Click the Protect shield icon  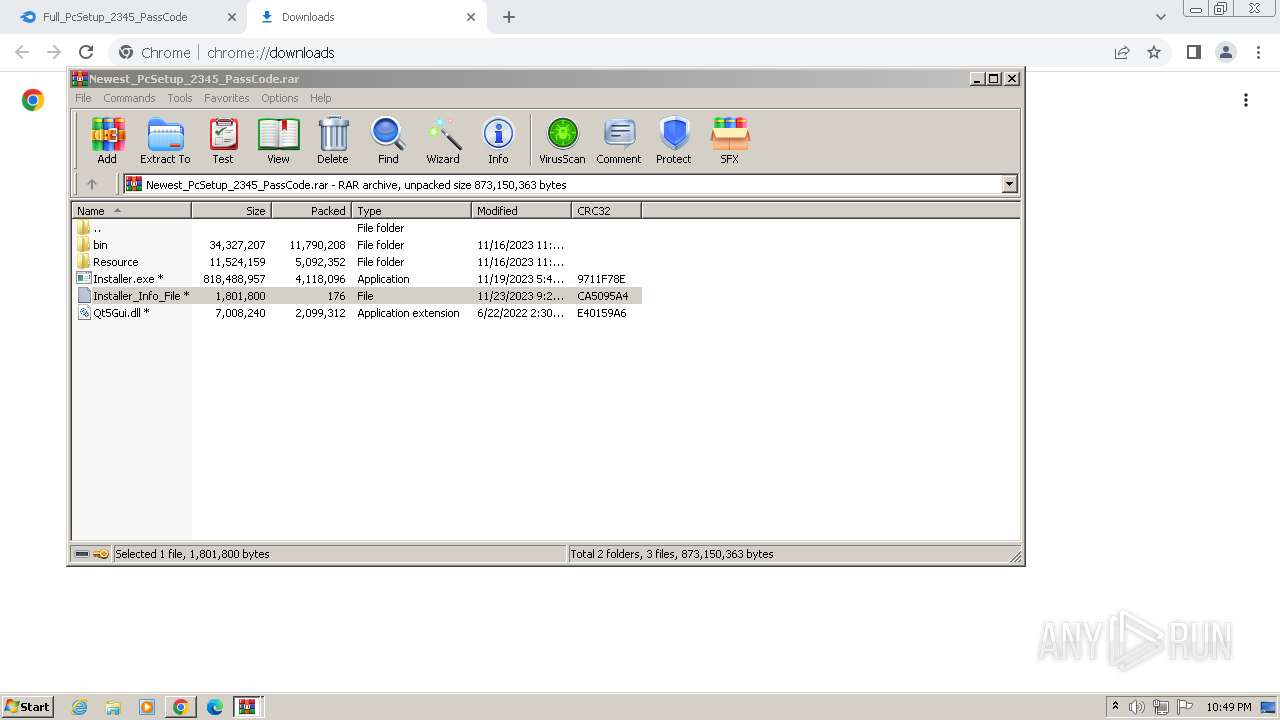pyautogui.click(x=674, y=140)
